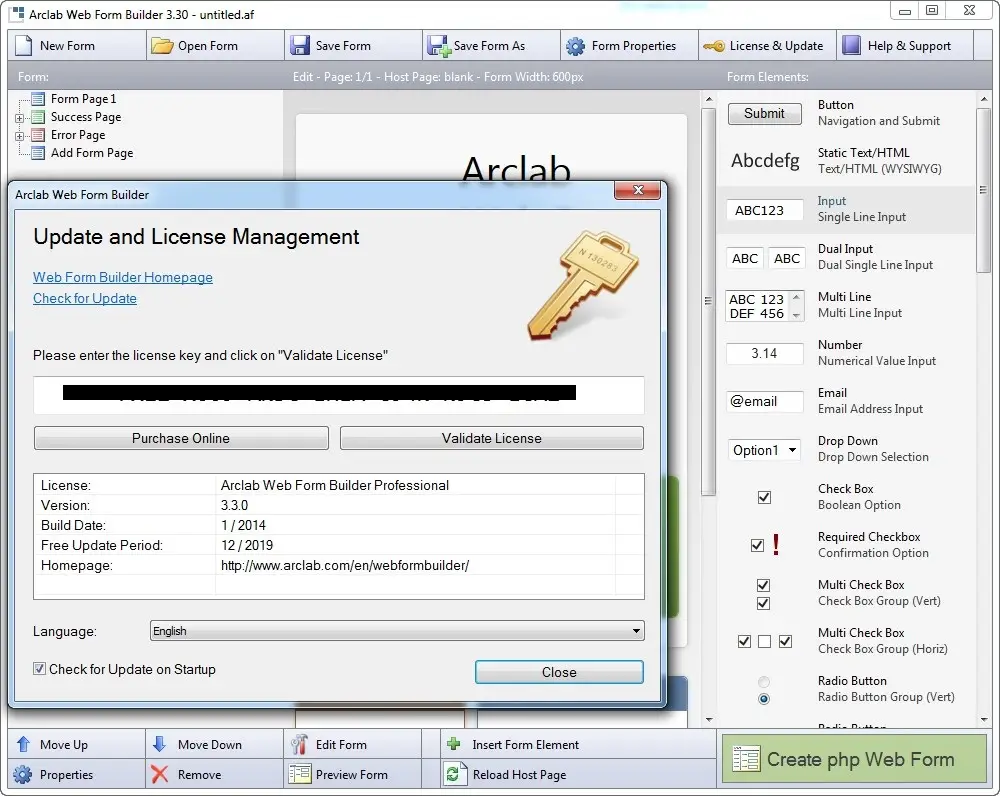Click the Save Form floppy disk icon
Screen dimensions: 1000x796
pos(300,46)
